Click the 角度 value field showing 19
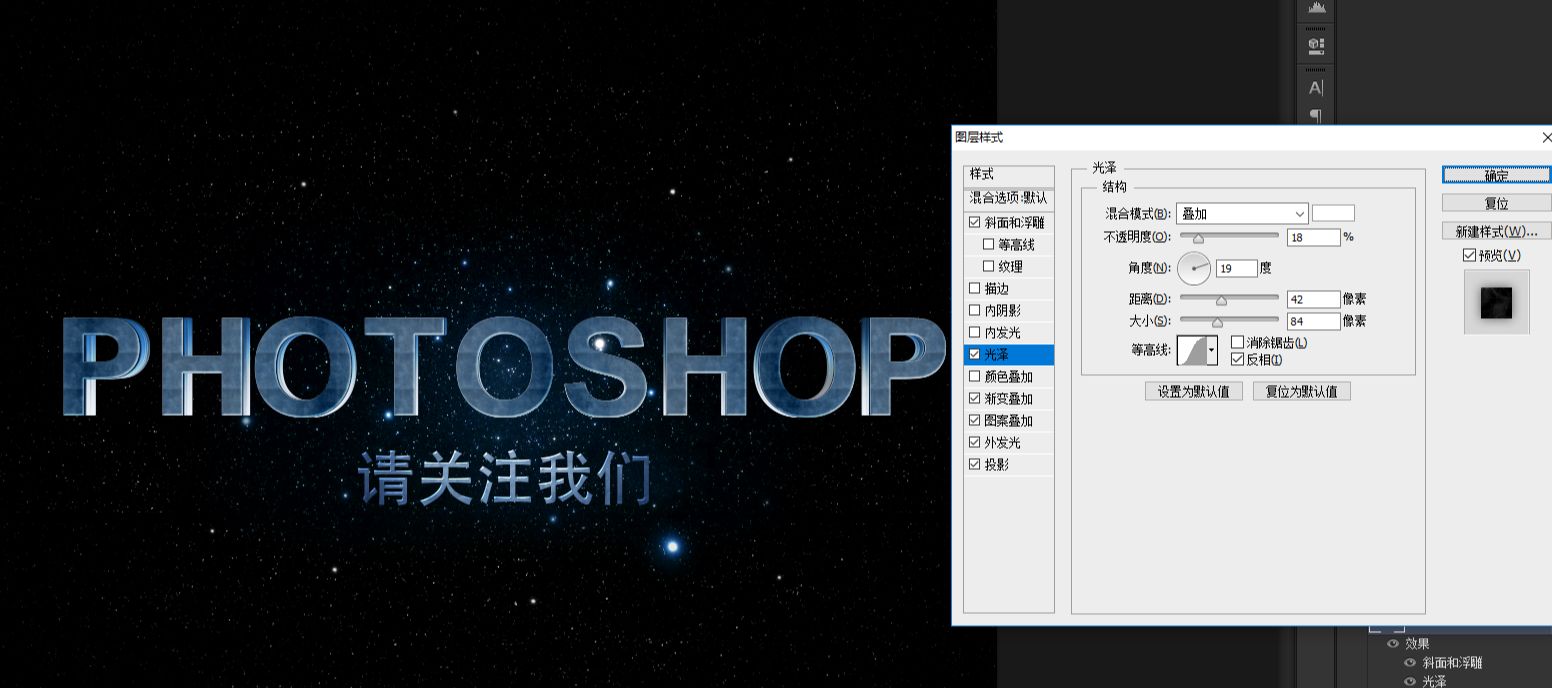This screenshot has width=1552, height=688. [1237, 268]
